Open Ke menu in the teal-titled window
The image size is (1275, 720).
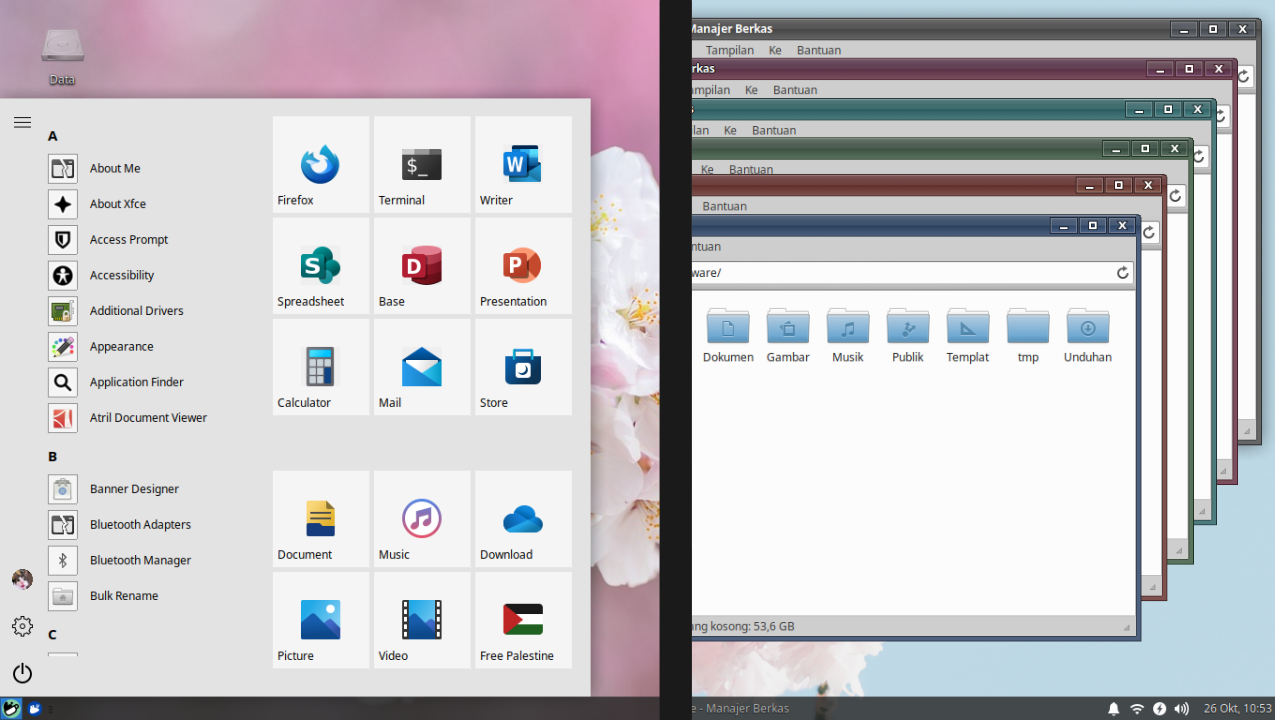pyautogui.click(x=730, y=130)
